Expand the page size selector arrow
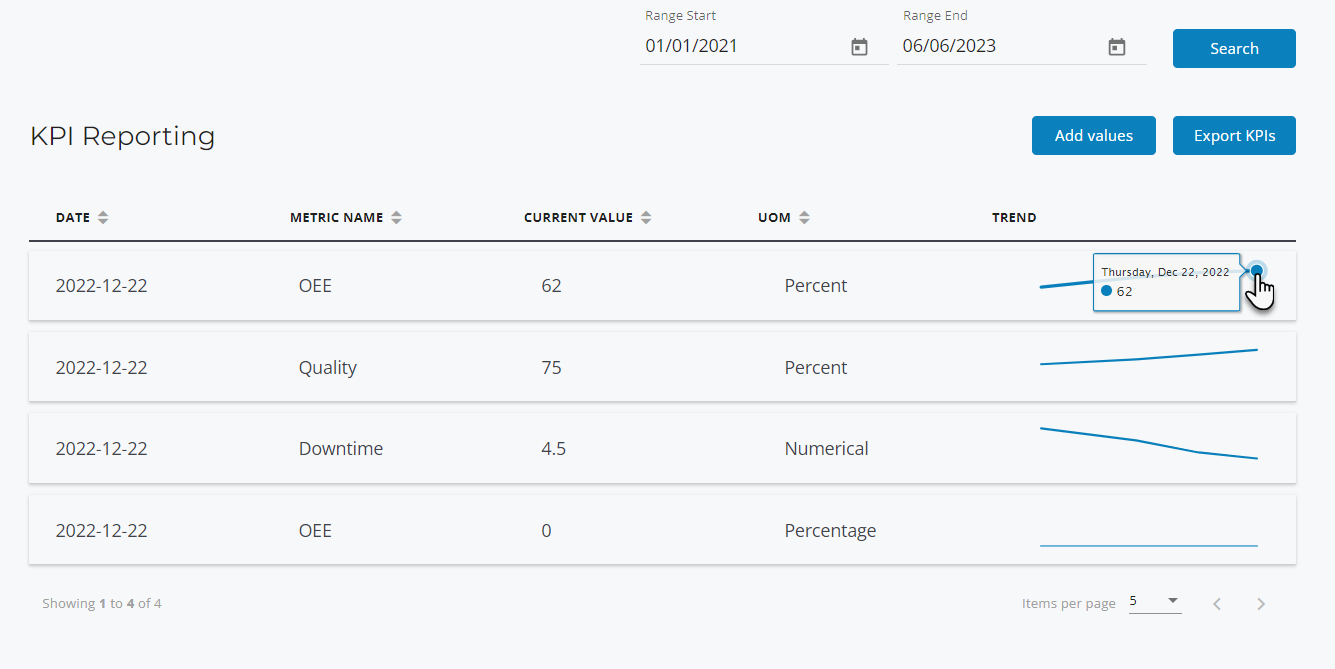This screenshot has height=669, width=1335. [1173, 600]
